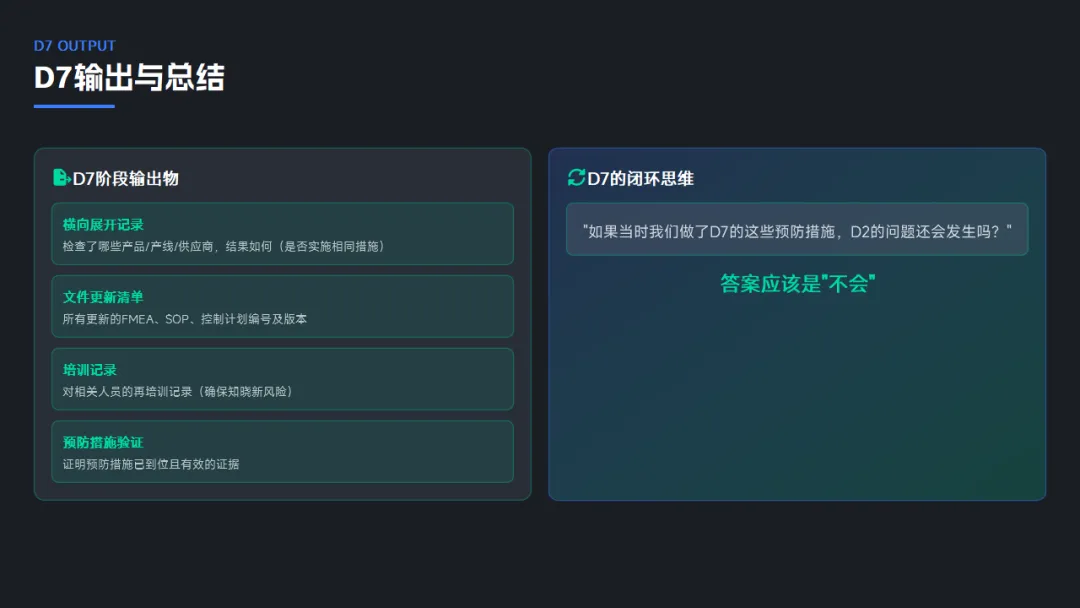Image resolution: width=1080 pixels, height=608 pixels.
Task: Click the quote box about D2的问题
Action: (x=797, y=230)
